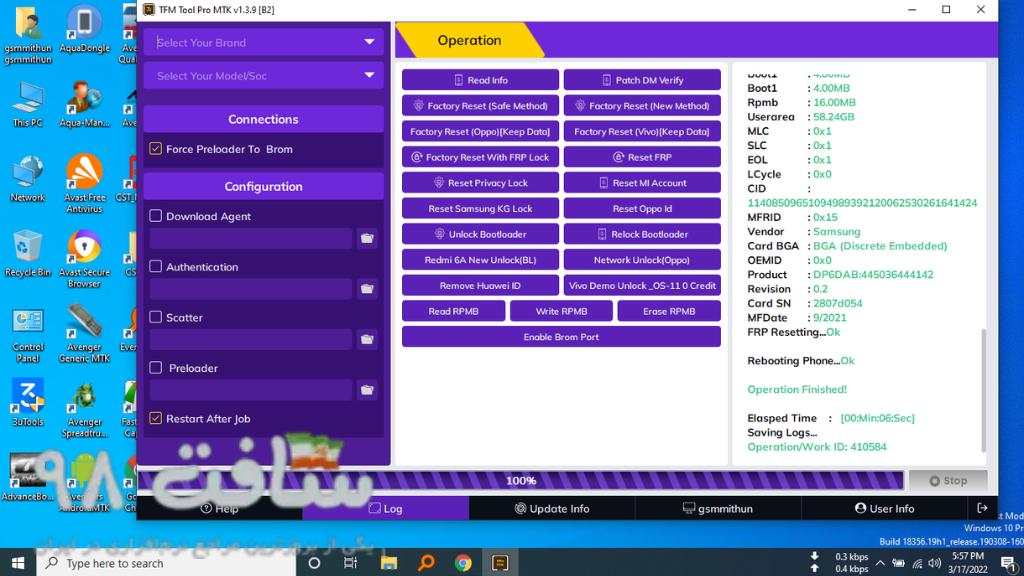This screenshot has width=1024, height=576.
Task: Open Network desktop icon
Action: (27, 179)
